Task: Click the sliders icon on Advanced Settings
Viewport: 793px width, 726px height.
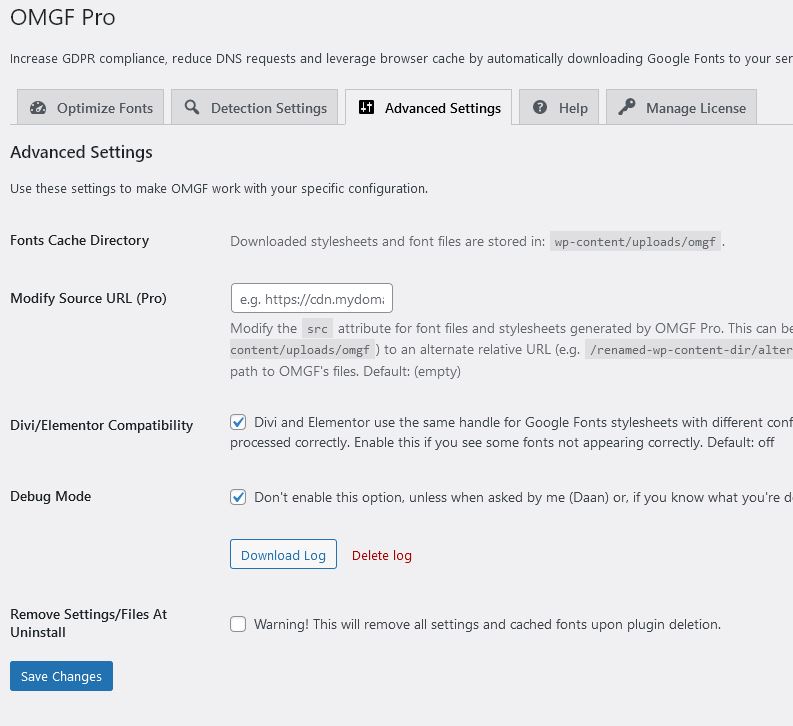Action: [366, 107]
